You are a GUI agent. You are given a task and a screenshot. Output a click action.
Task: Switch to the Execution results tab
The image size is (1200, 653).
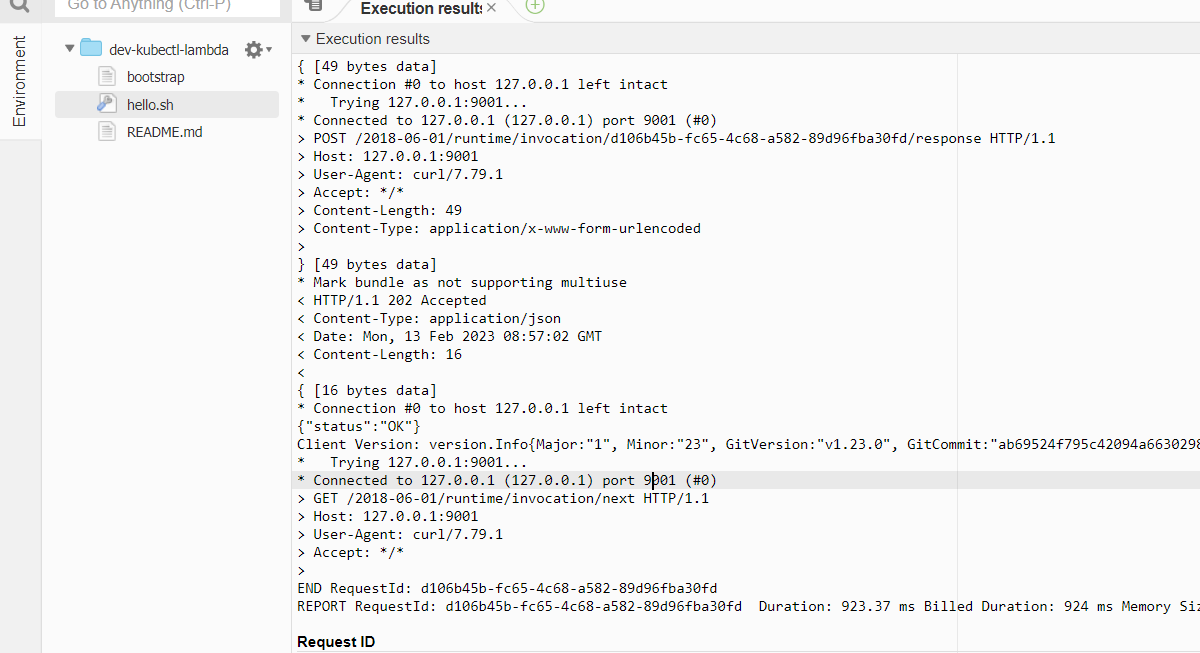420,8
